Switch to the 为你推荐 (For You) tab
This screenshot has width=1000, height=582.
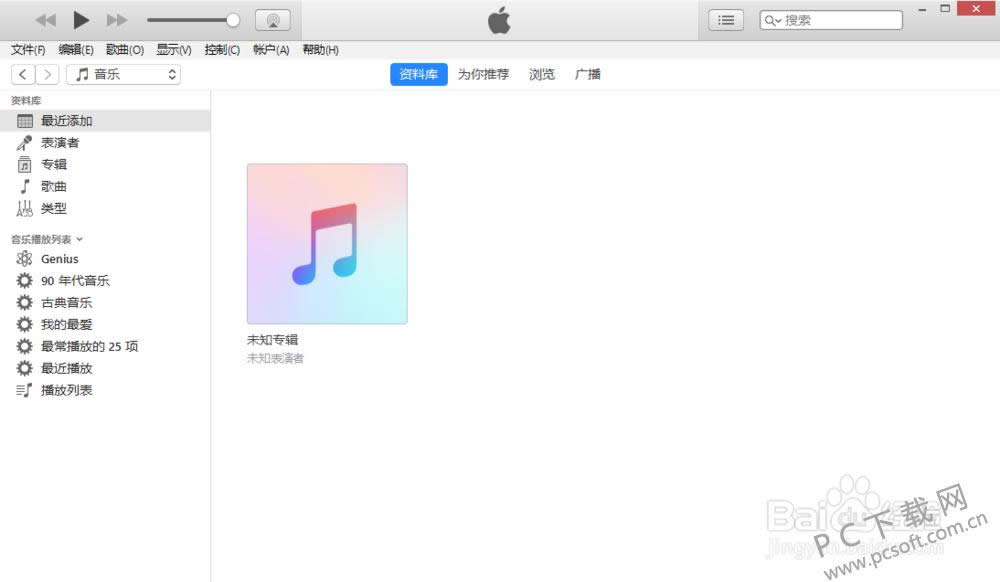[x=483, y=73]
